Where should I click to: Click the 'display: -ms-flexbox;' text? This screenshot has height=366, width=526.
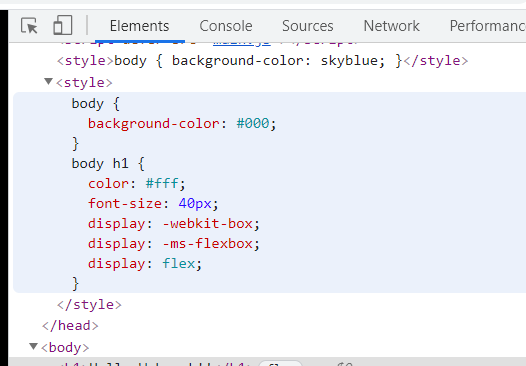coord(174,244)
